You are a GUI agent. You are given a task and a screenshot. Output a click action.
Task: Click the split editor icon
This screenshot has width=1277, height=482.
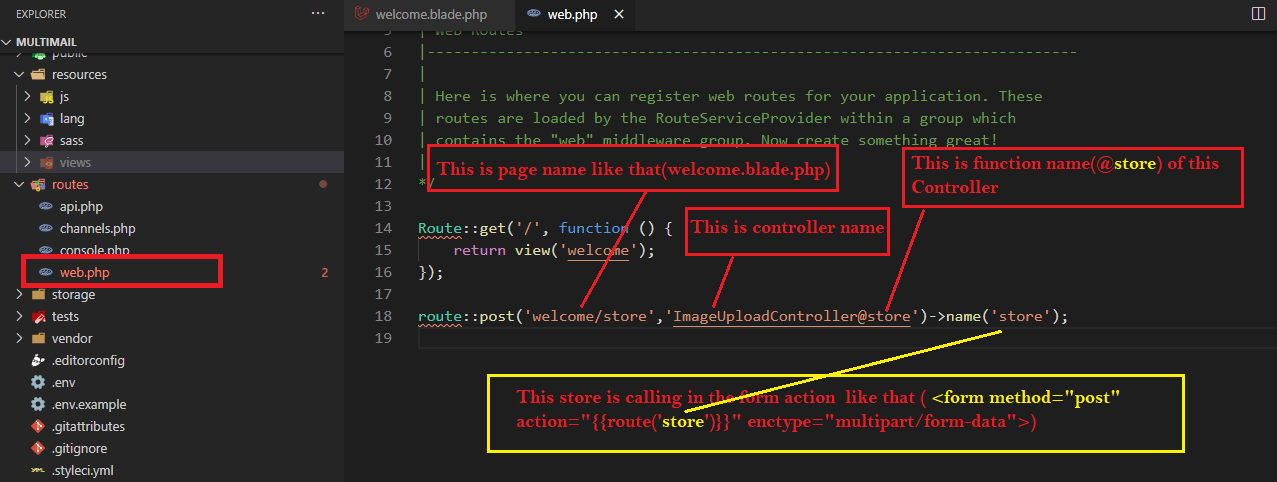(x=1258, y=14)
